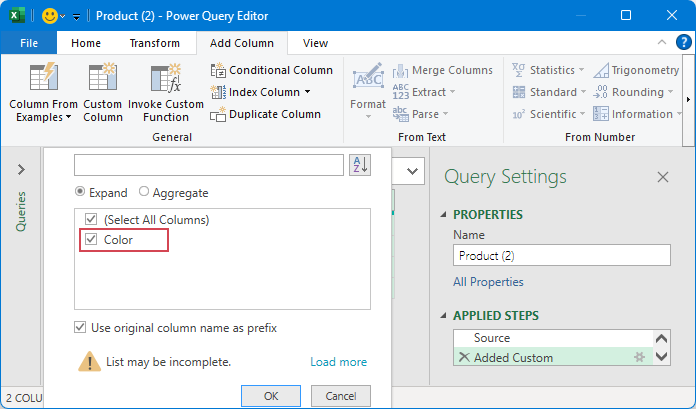The width and height of the screenshot is (696, 409).
Task: Click Invoke Custom Function icon
Action: pos(165,78)
